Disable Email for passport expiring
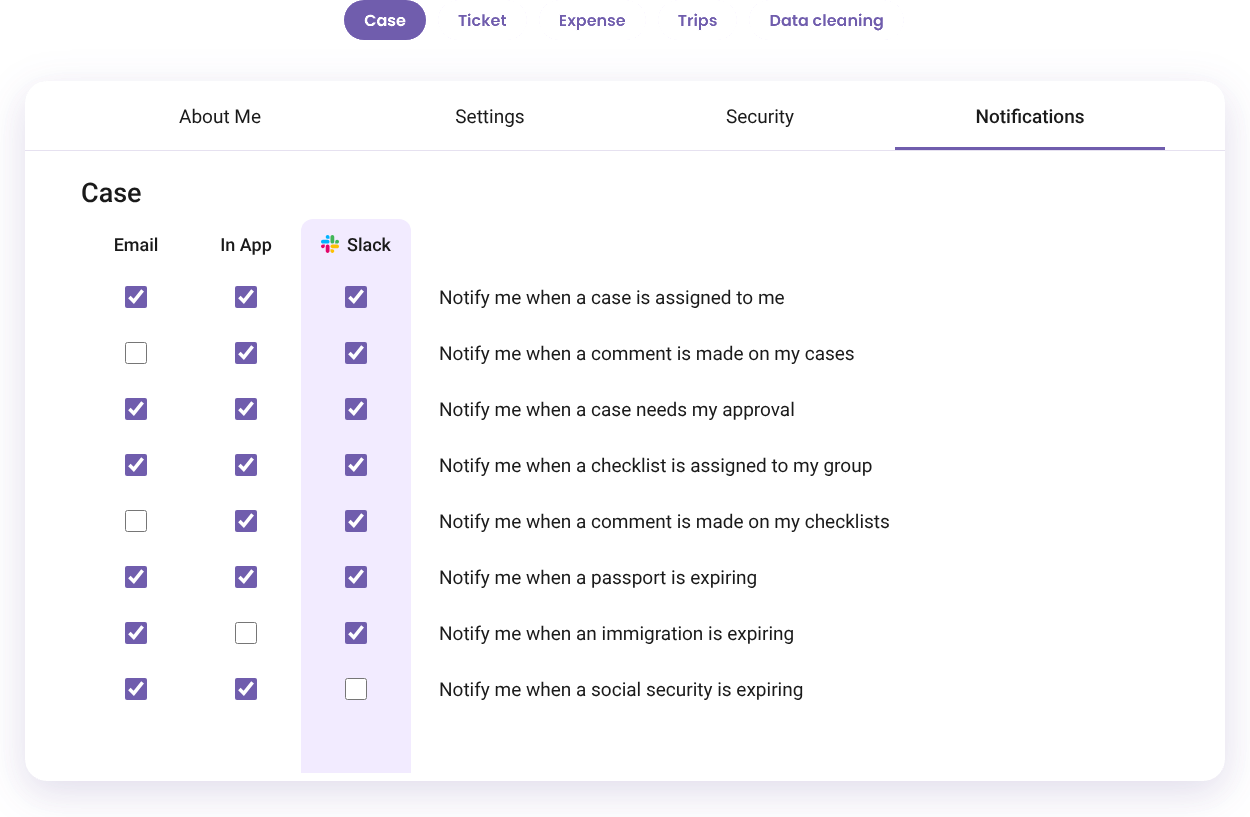The height and width of the screenshot is (817, 1250). pos(136,577)
